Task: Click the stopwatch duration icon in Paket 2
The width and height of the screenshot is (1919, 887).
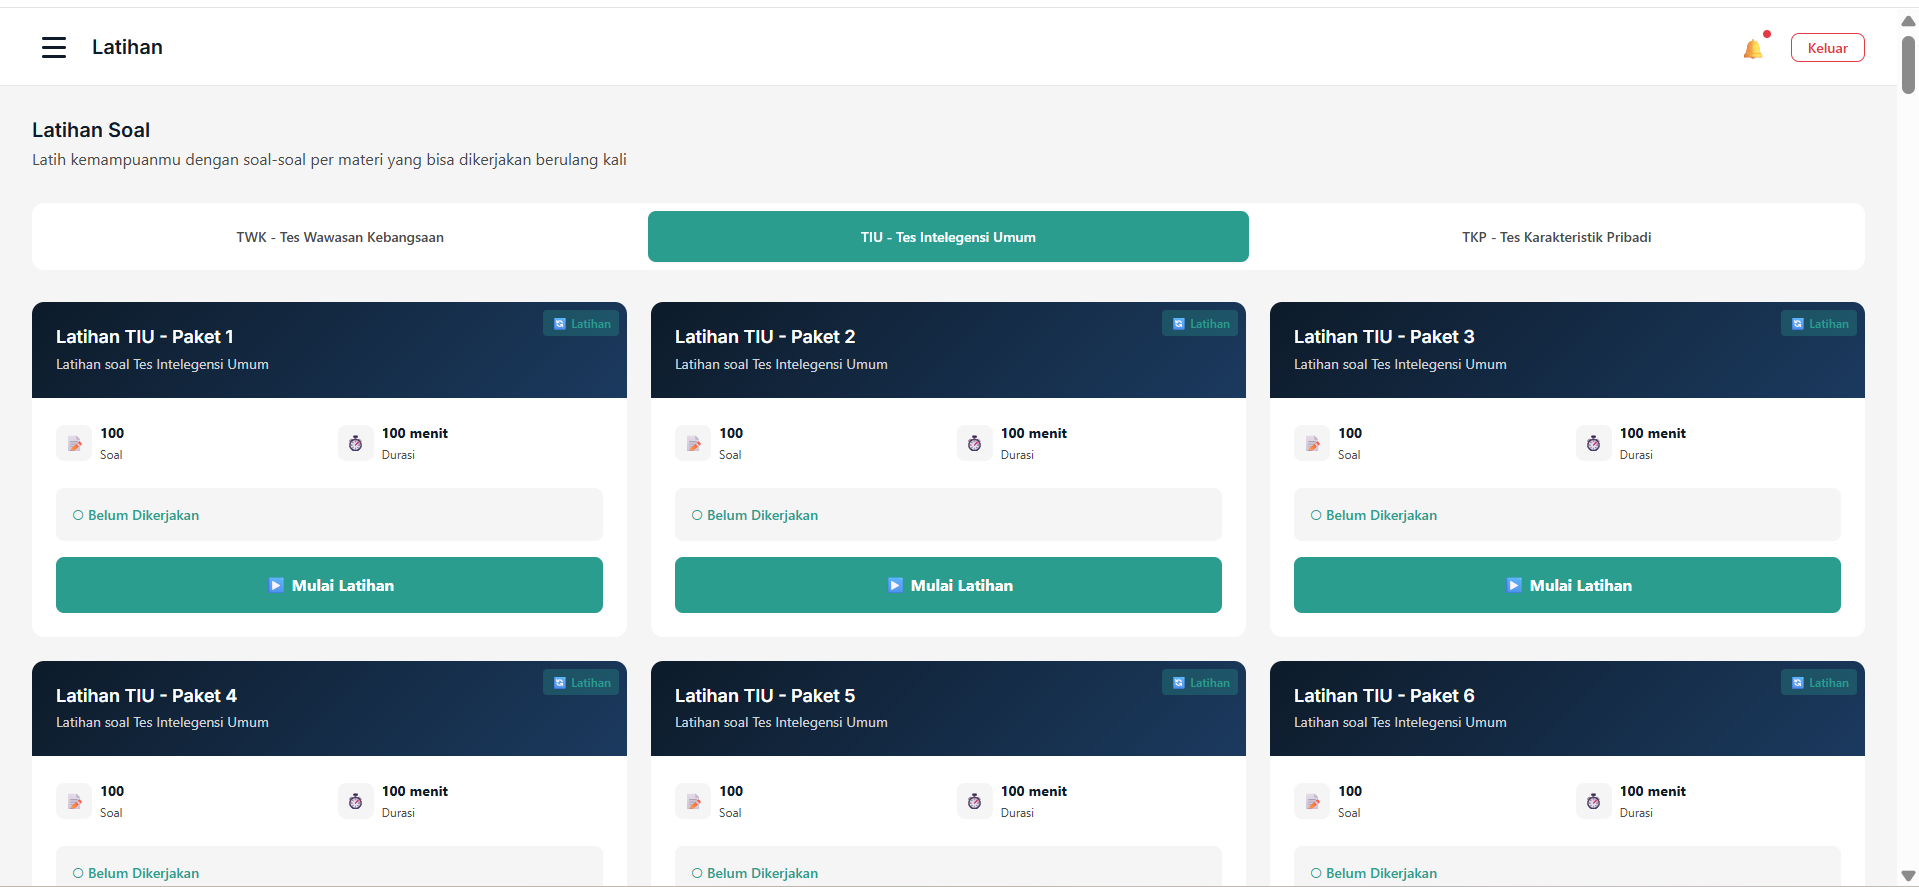Action: click(x=974, y=443)
